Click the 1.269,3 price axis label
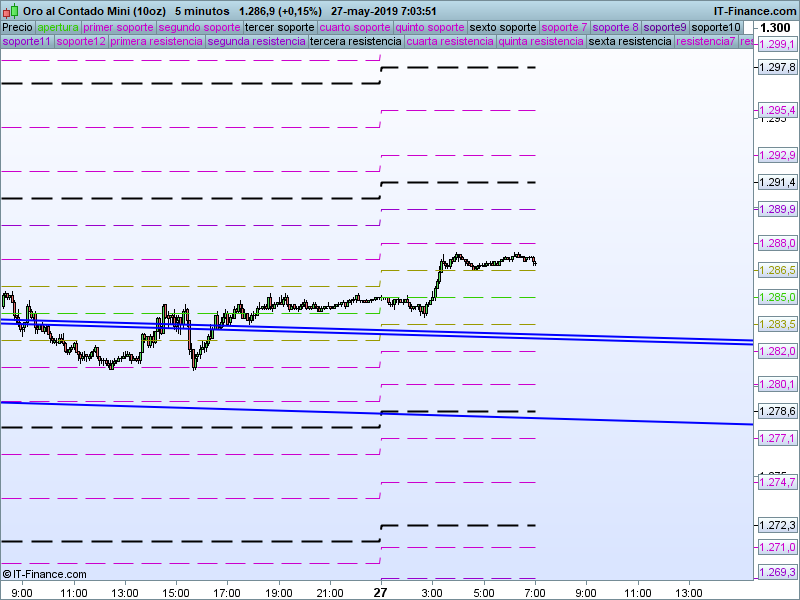Image resolution: width=800 pixels, height=600 pixels. 777,572
